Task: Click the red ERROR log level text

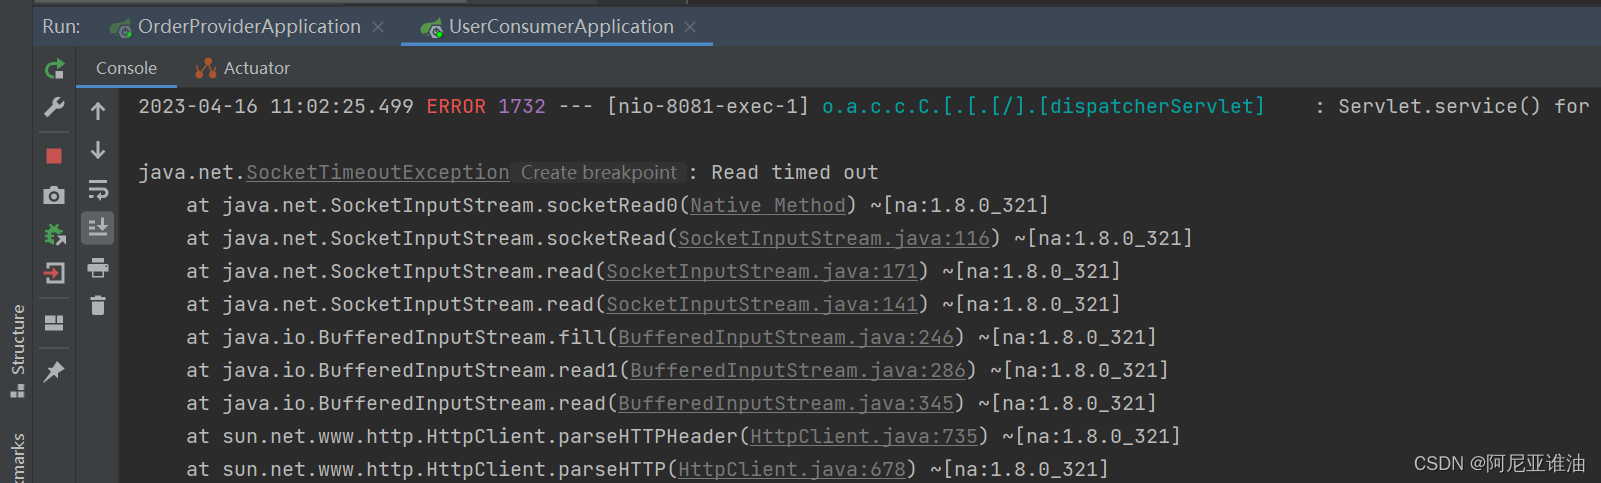Action: (456, 106)
